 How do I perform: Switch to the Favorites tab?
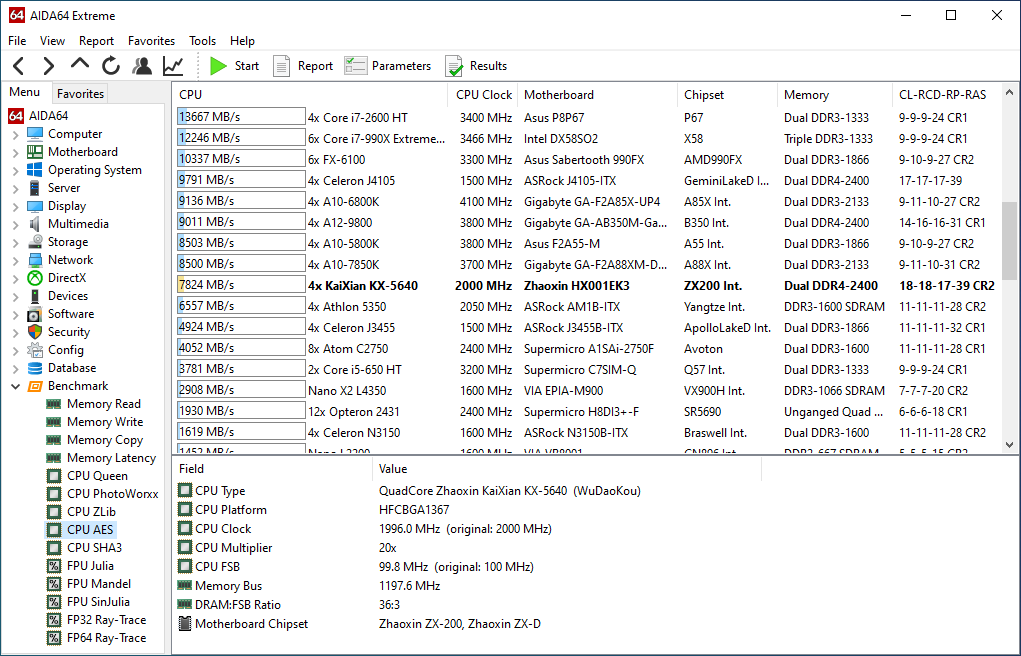pos(80,94)
